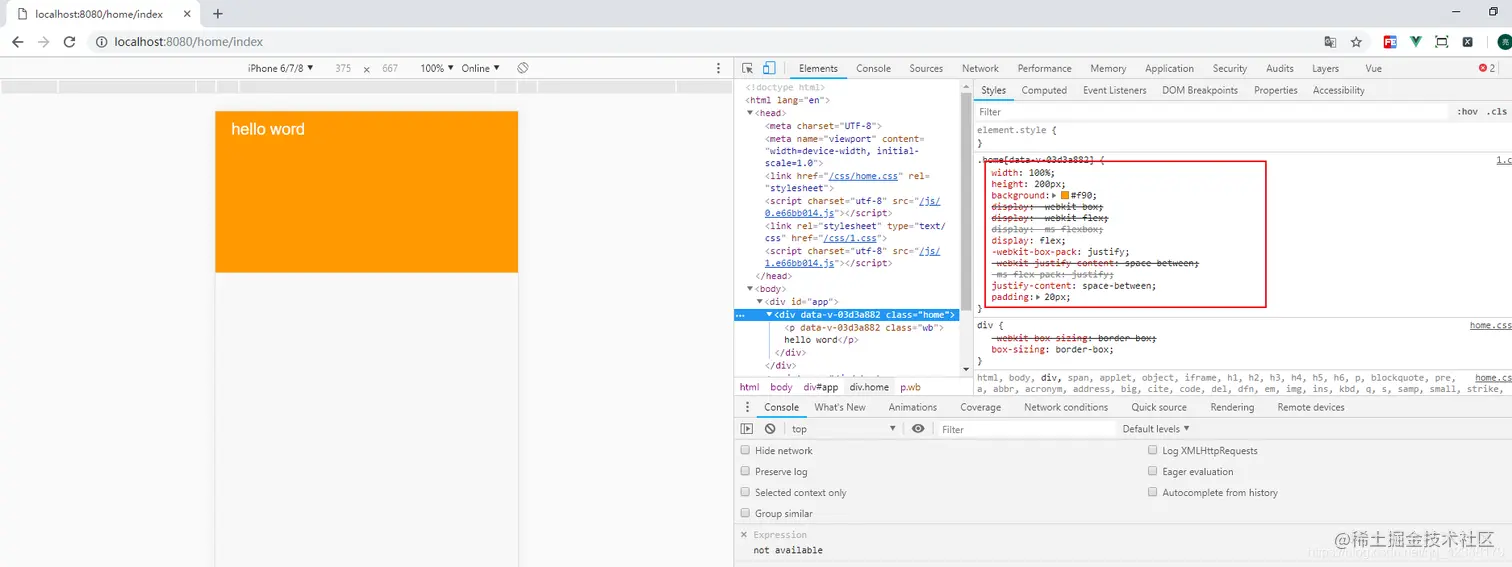
Task: Open the top context dropdown in console
Action: [x=844, y=429]
